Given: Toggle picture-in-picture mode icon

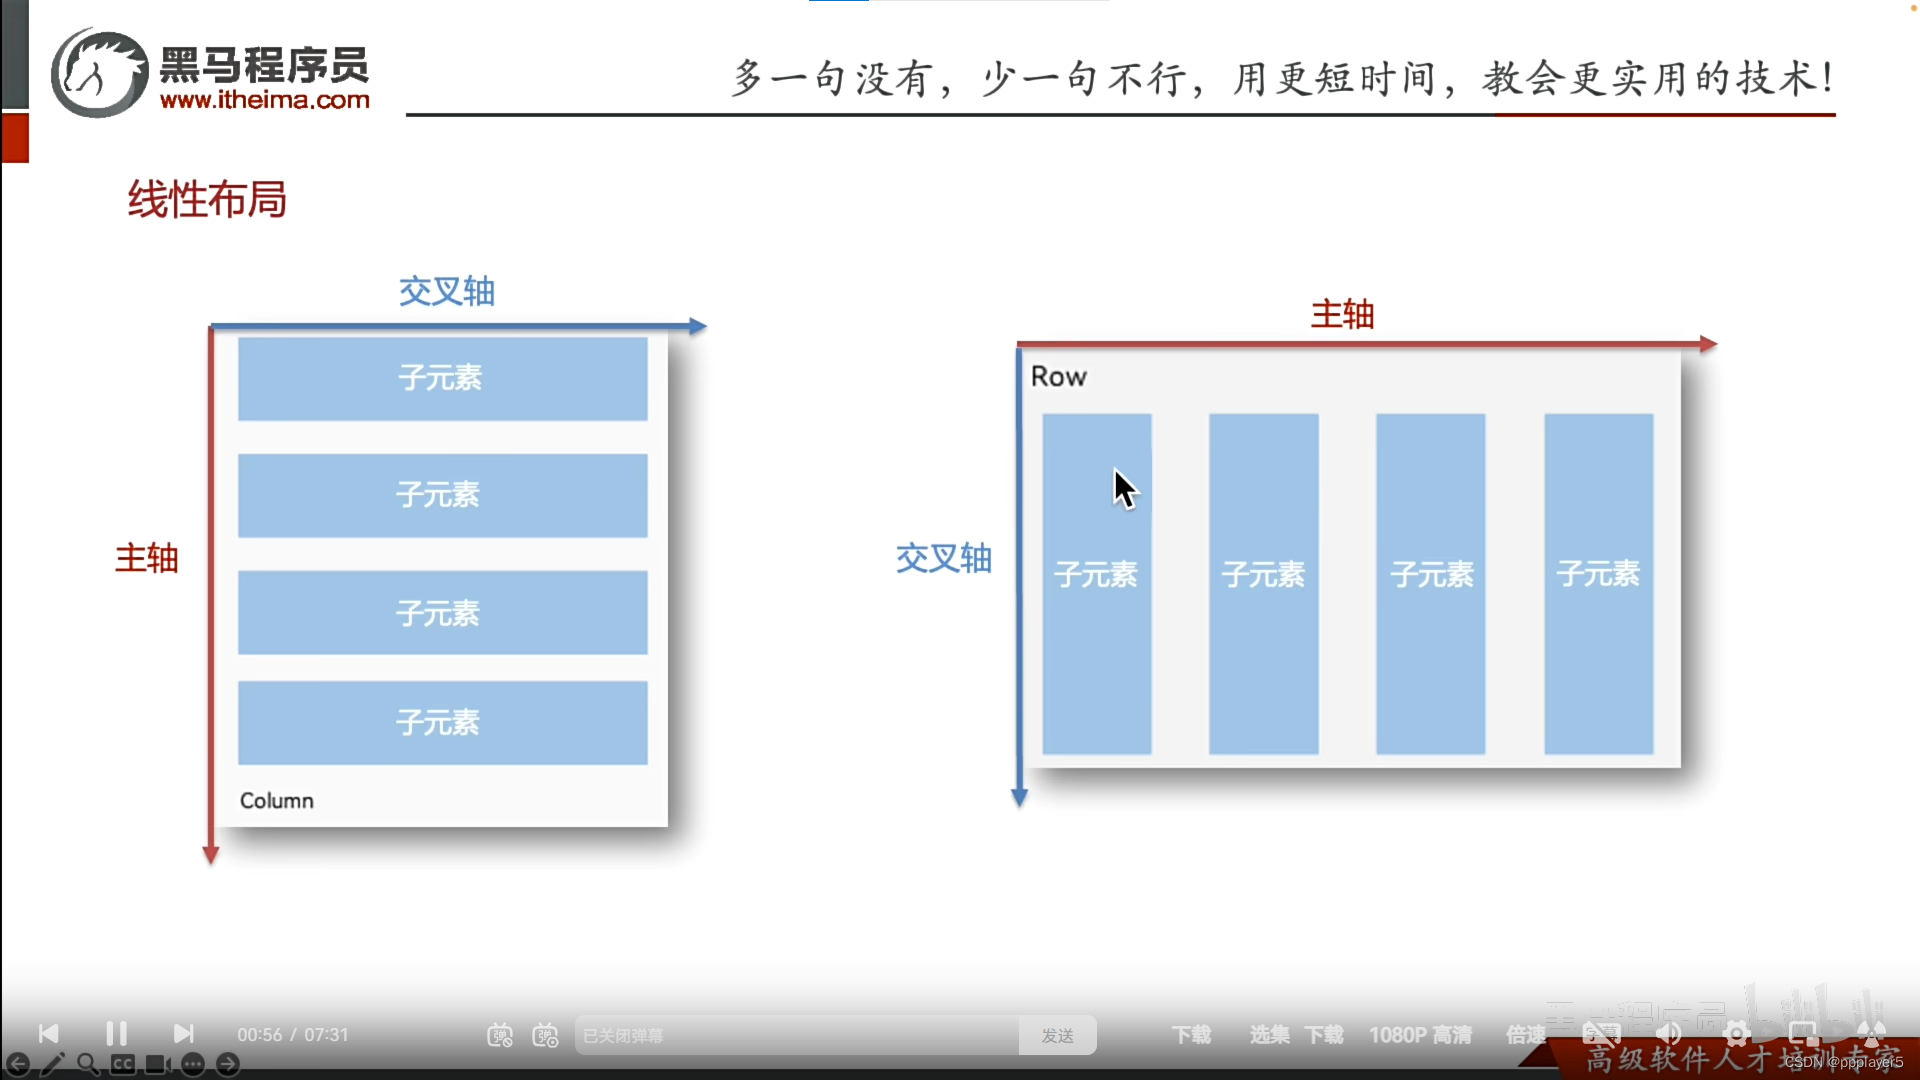Looking at the screenshot, I should pos(1803,1034).
